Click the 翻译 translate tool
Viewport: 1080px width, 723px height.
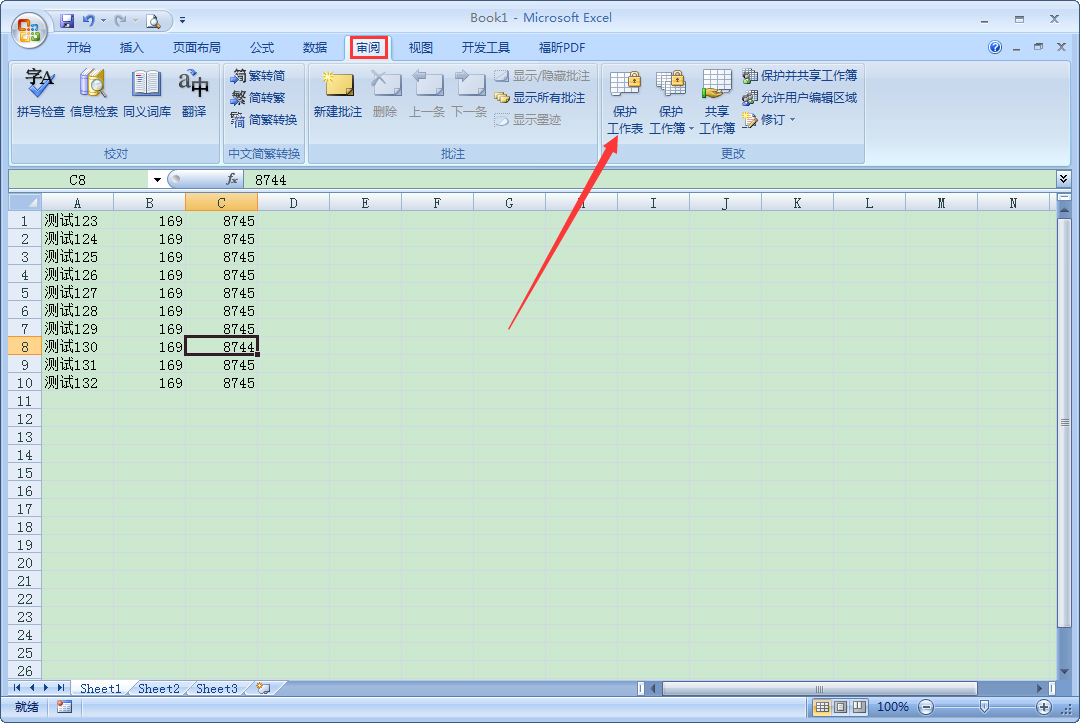click(x=195, y=95)
